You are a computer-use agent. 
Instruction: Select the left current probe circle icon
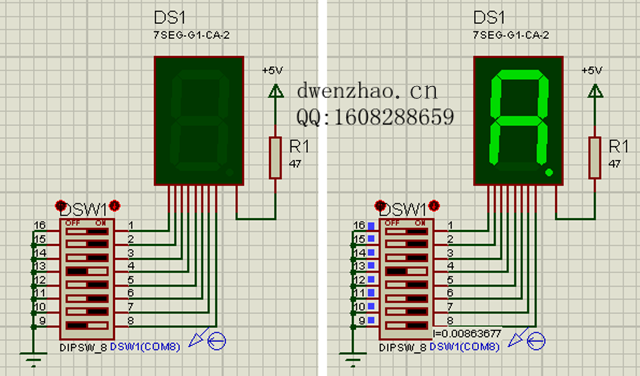[217, 341]
